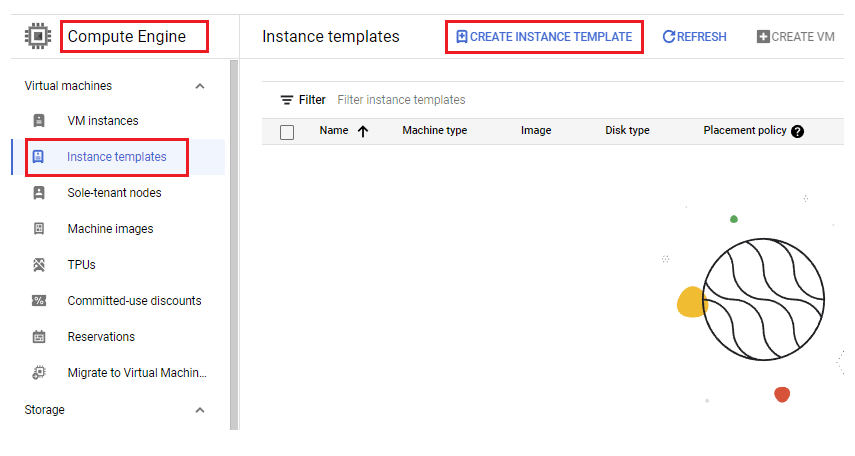The image size is (855, 456).
Task: Sort by Machine type column header
Action: point(435,130)
